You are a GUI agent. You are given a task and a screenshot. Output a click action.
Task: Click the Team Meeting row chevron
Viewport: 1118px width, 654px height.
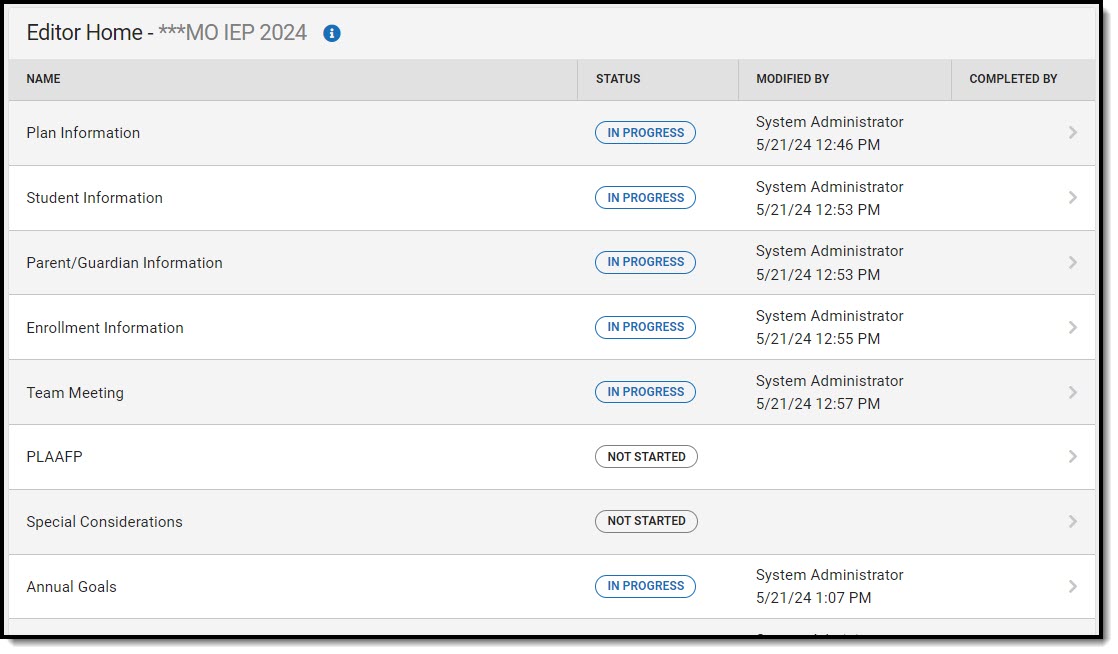tap(1072, 393)
